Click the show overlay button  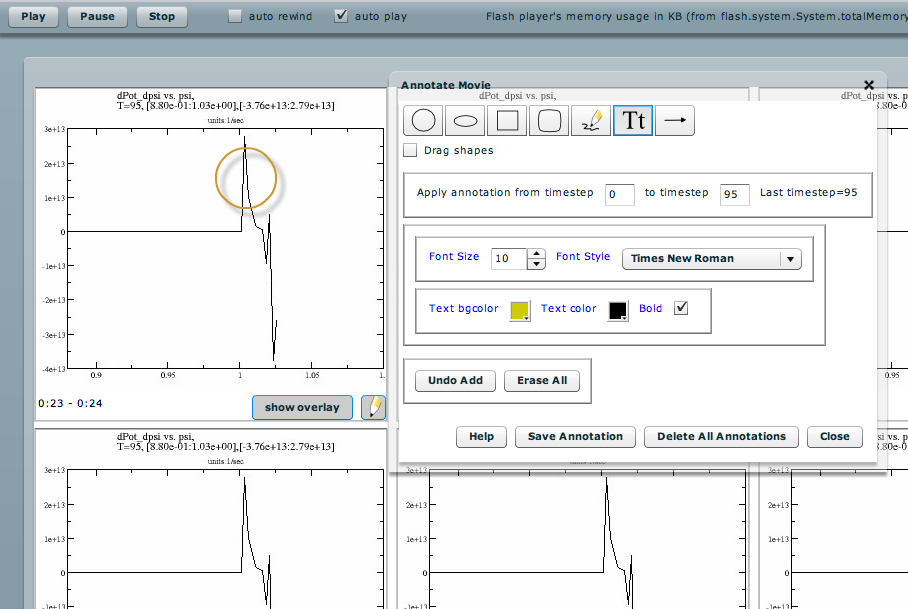(302, 408)
